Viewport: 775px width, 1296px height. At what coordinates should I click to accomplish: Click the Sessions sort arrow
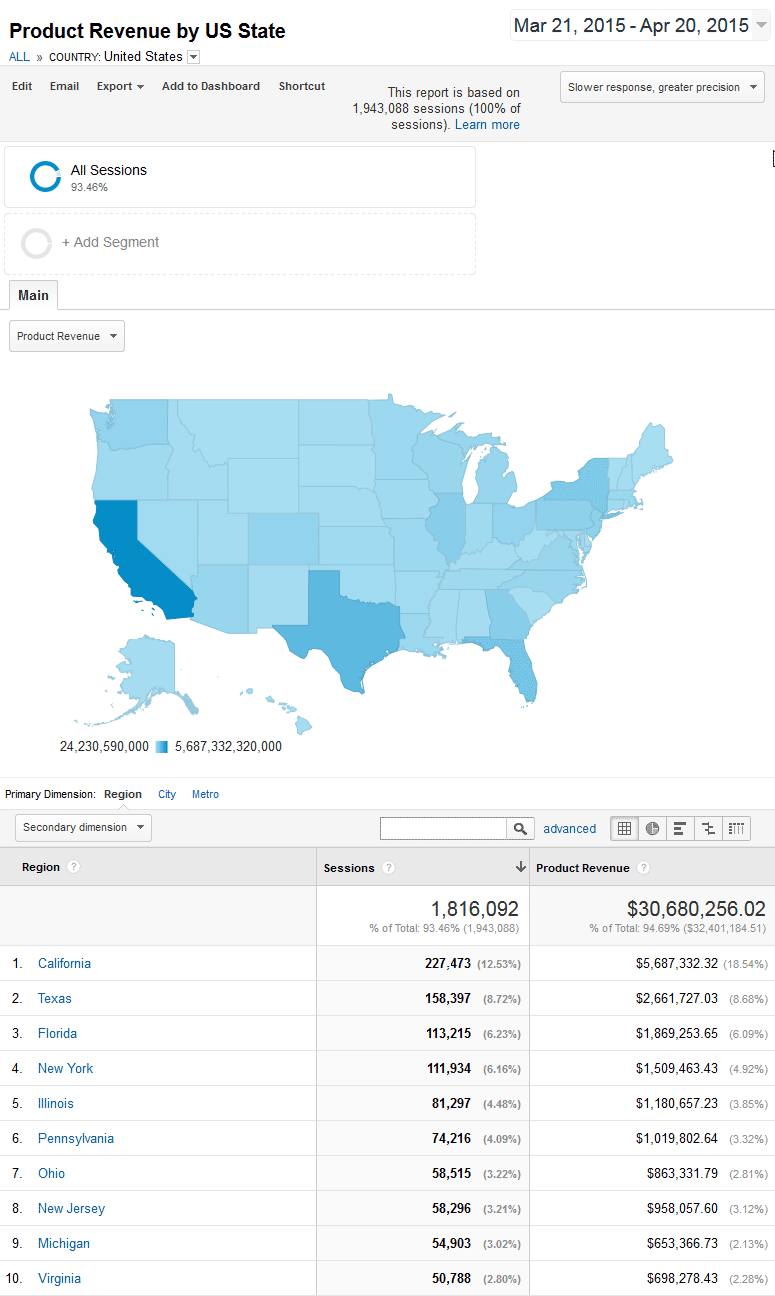520,867
